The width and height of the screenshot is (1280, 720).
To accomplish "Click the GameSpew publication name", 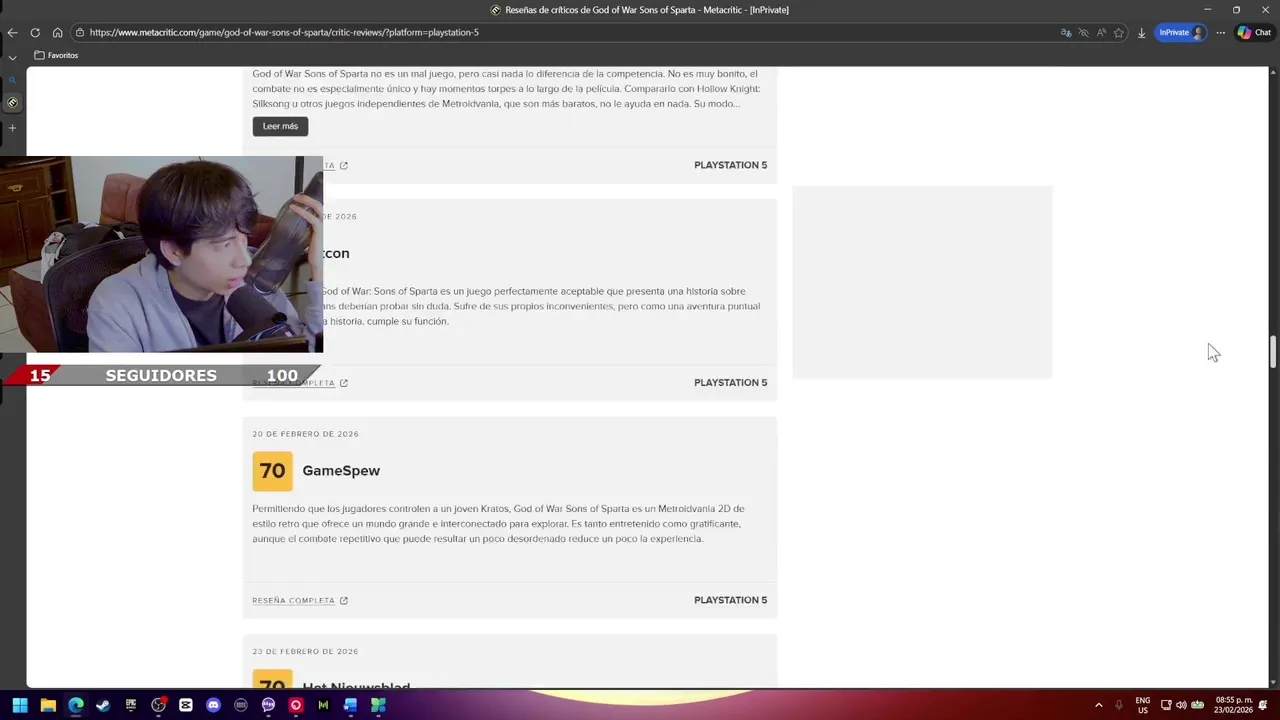I will click(341, 470).
